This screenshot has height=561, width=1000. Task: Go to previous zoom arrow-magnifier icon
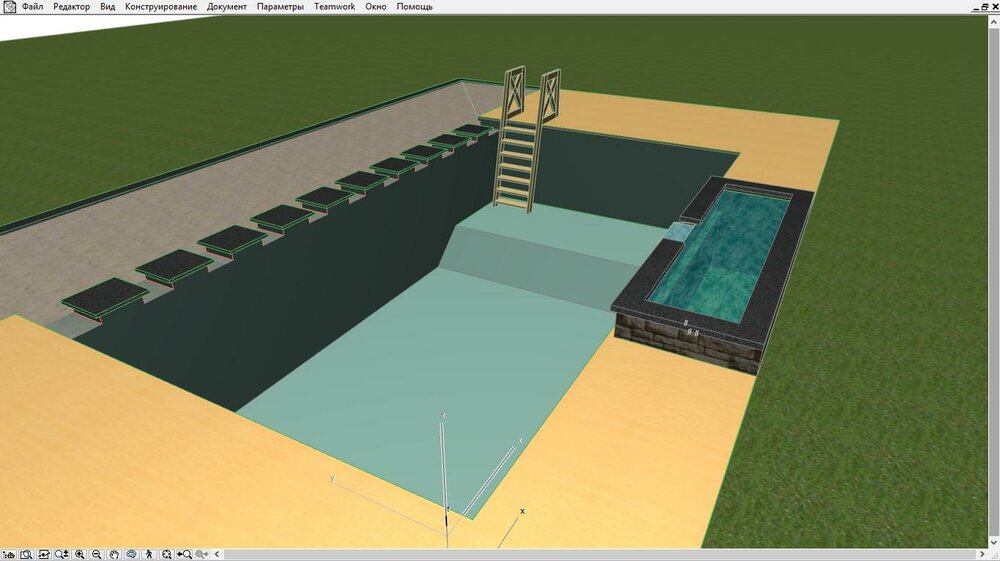184,555
